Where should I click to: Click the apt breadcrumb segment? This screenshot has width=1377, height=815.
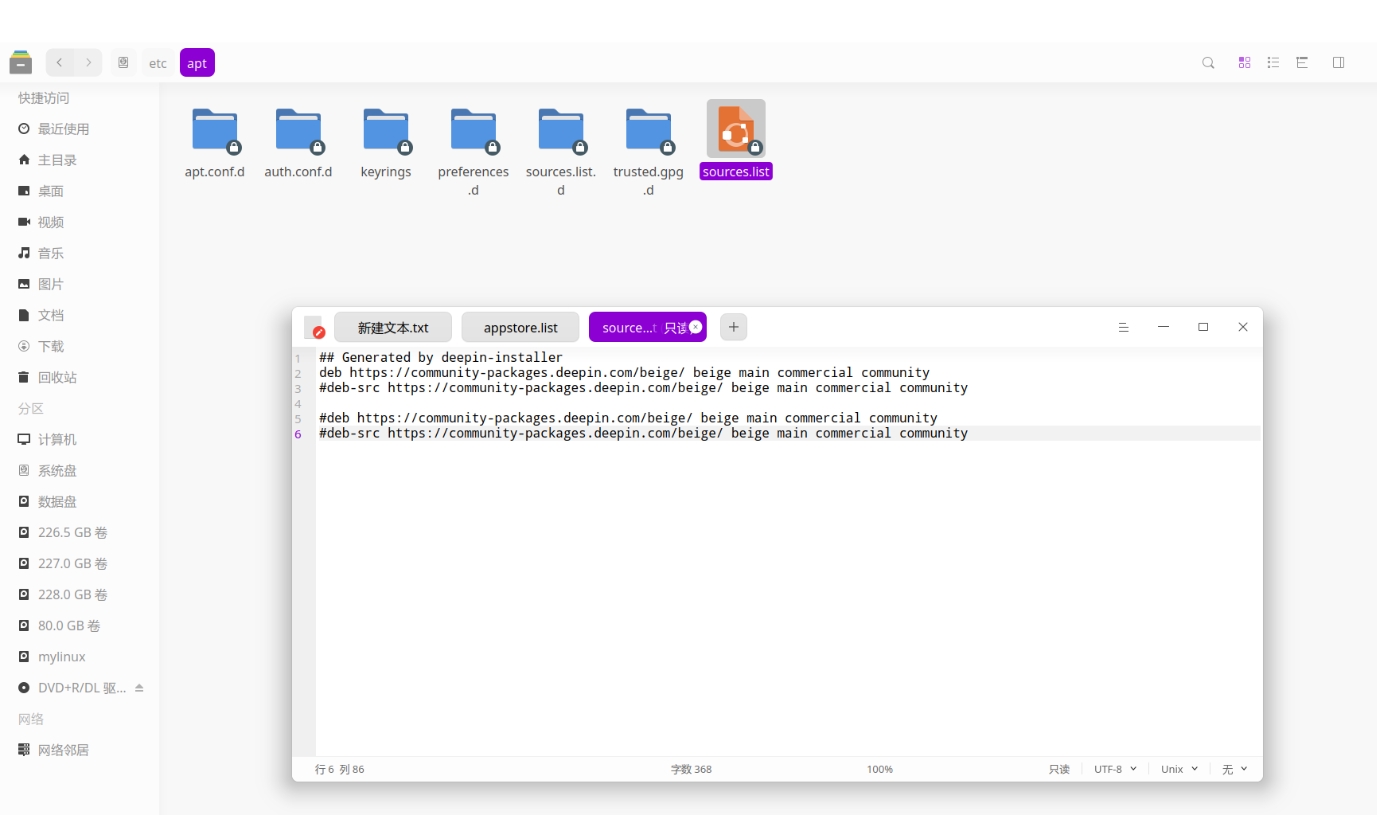pyautogui.click(x=197, y=63)
